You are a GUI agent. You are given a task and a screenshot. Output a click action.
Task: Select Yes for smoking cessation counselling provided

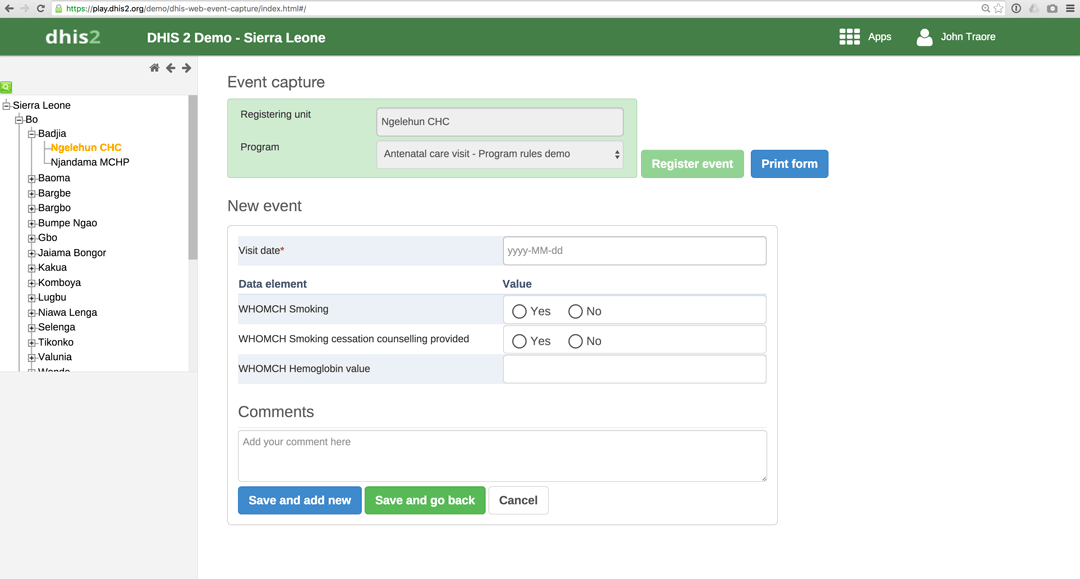pyautogui.click(x=519, y=341)
